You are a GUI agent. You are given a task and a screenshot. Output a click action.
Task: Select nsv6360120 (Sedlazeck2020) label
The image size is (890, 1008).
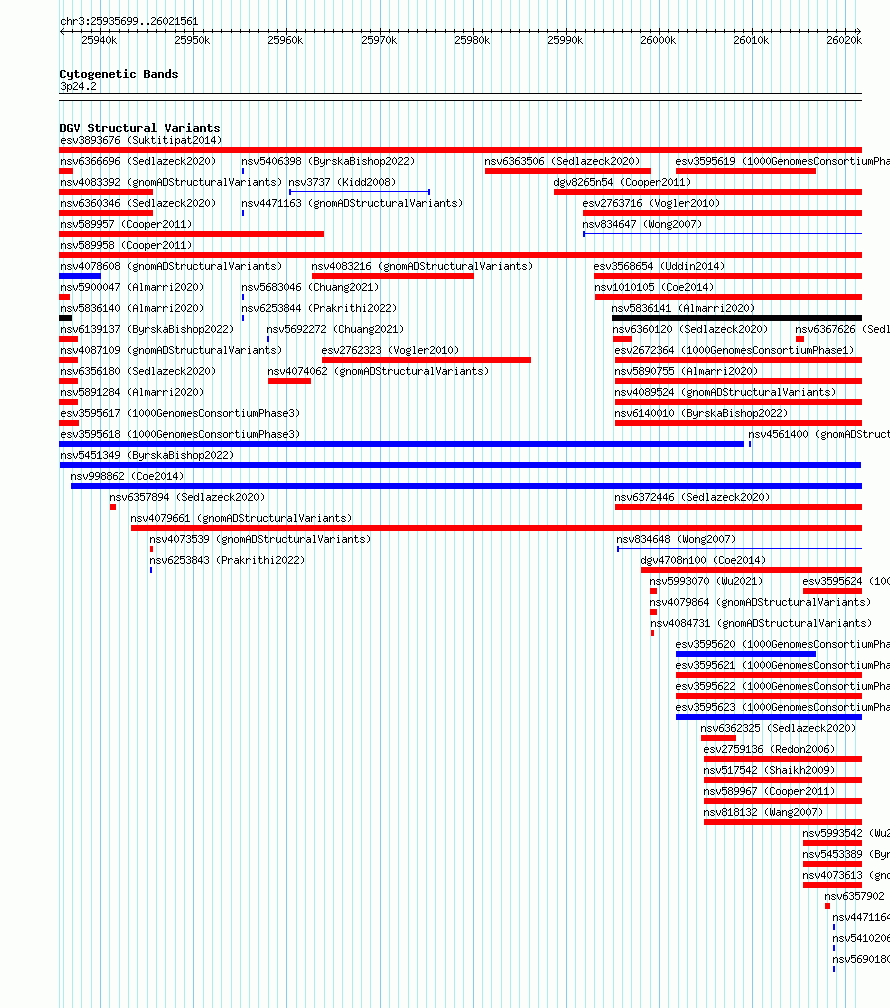(690, 329)
